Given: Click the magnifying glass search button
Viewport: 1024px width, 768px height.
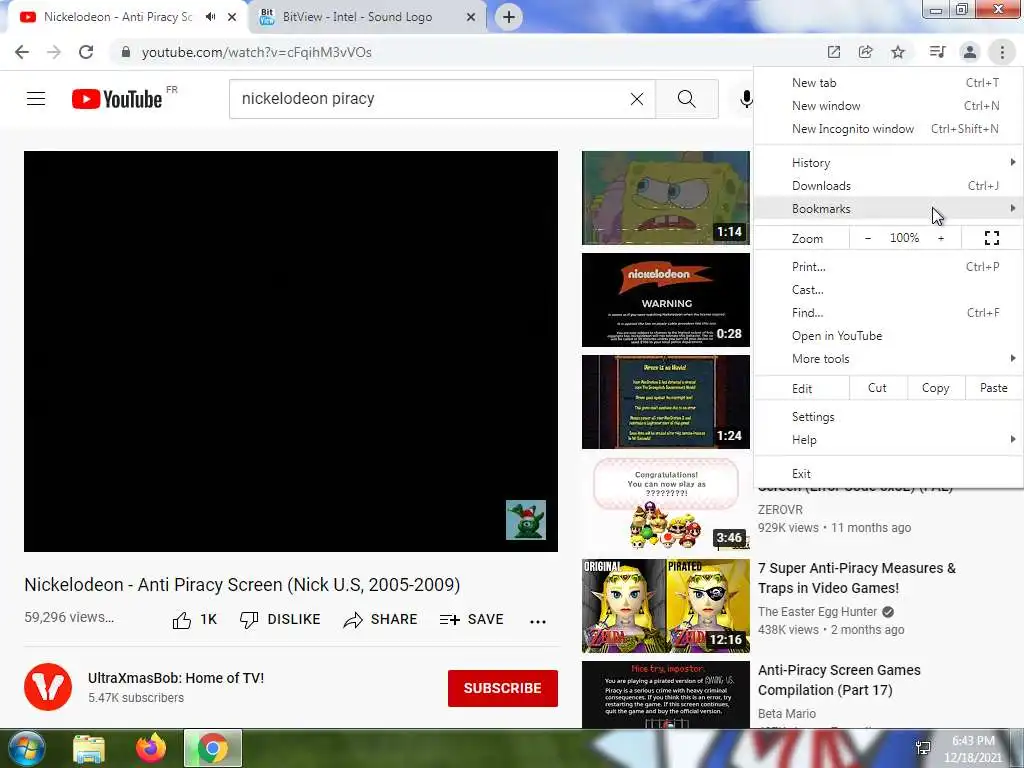Looking at the screenshot, I should (686, 99).
